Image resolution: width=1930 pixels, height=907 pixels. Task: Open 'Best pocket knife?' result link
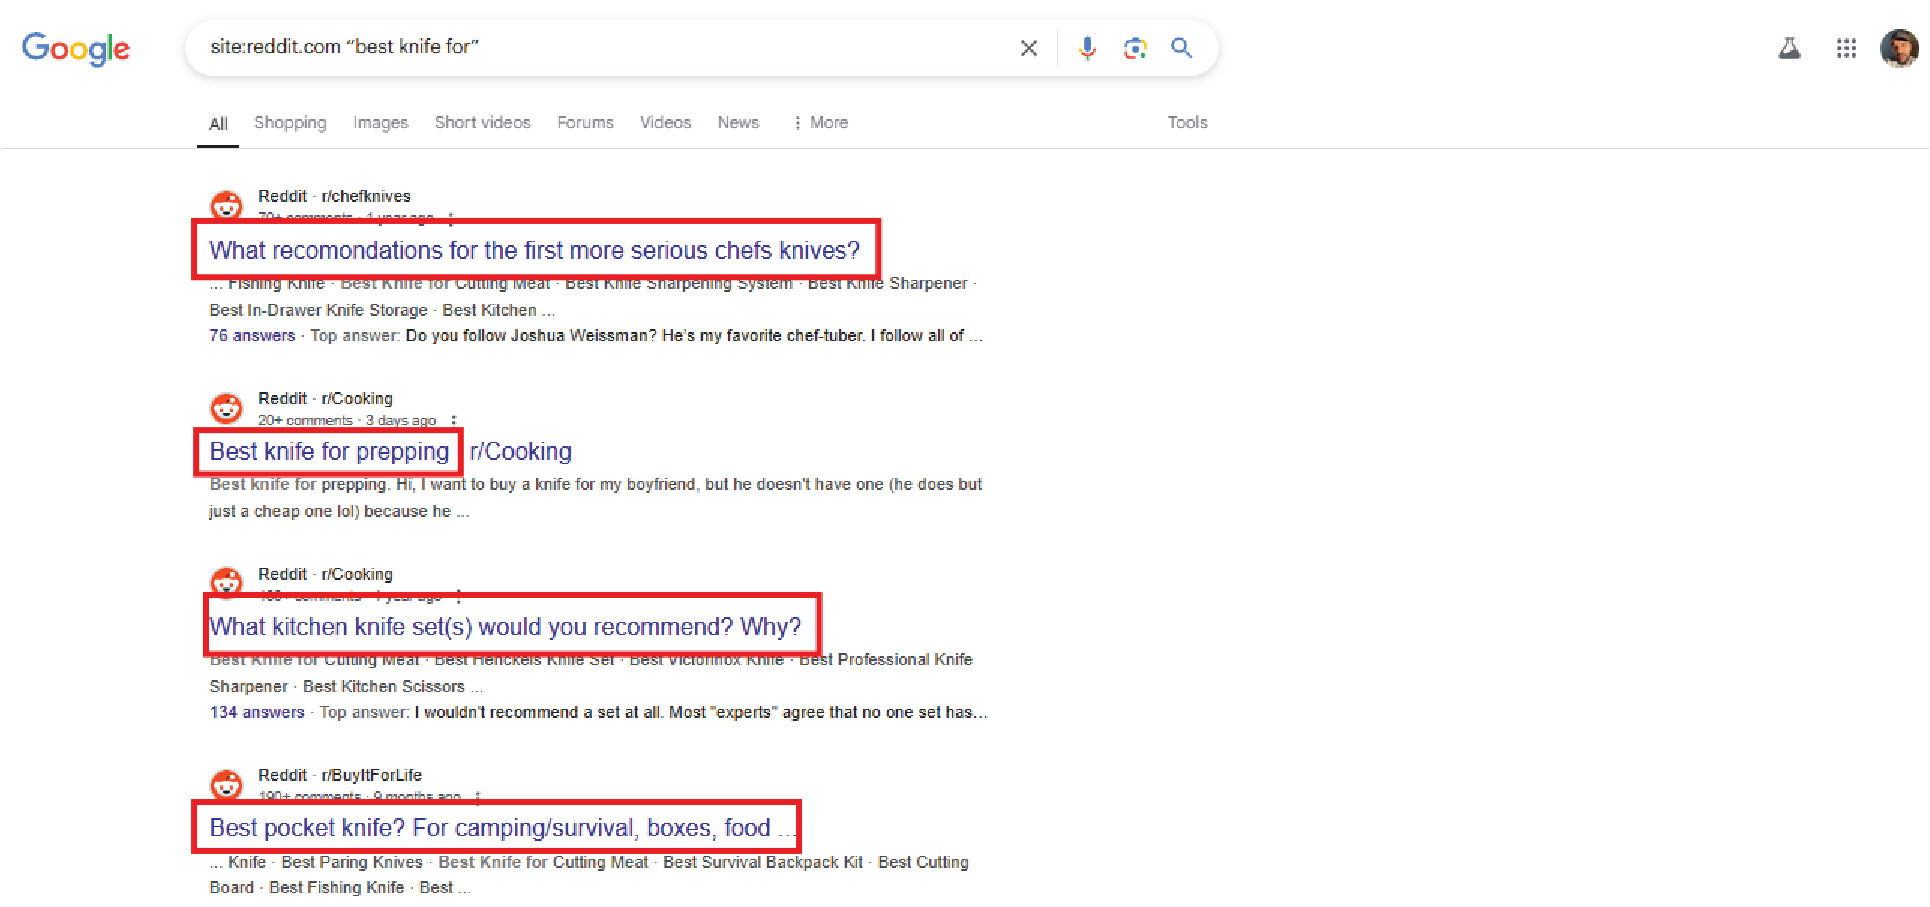[490, 828]
